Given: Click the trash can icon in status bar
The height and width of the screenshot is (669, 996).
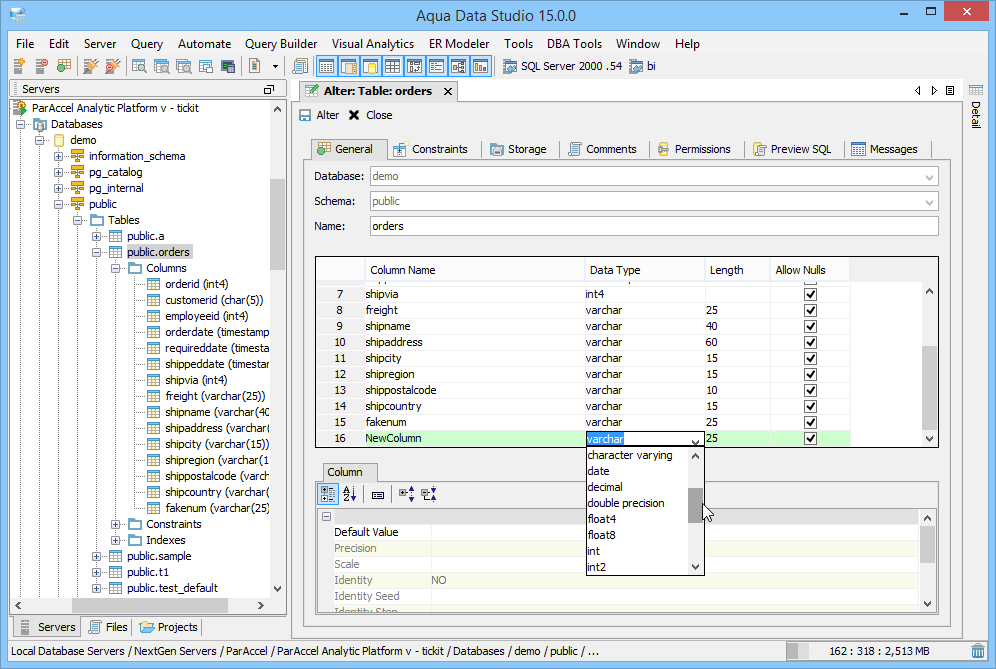Looking at the screenshot, I should coord(978,652).
